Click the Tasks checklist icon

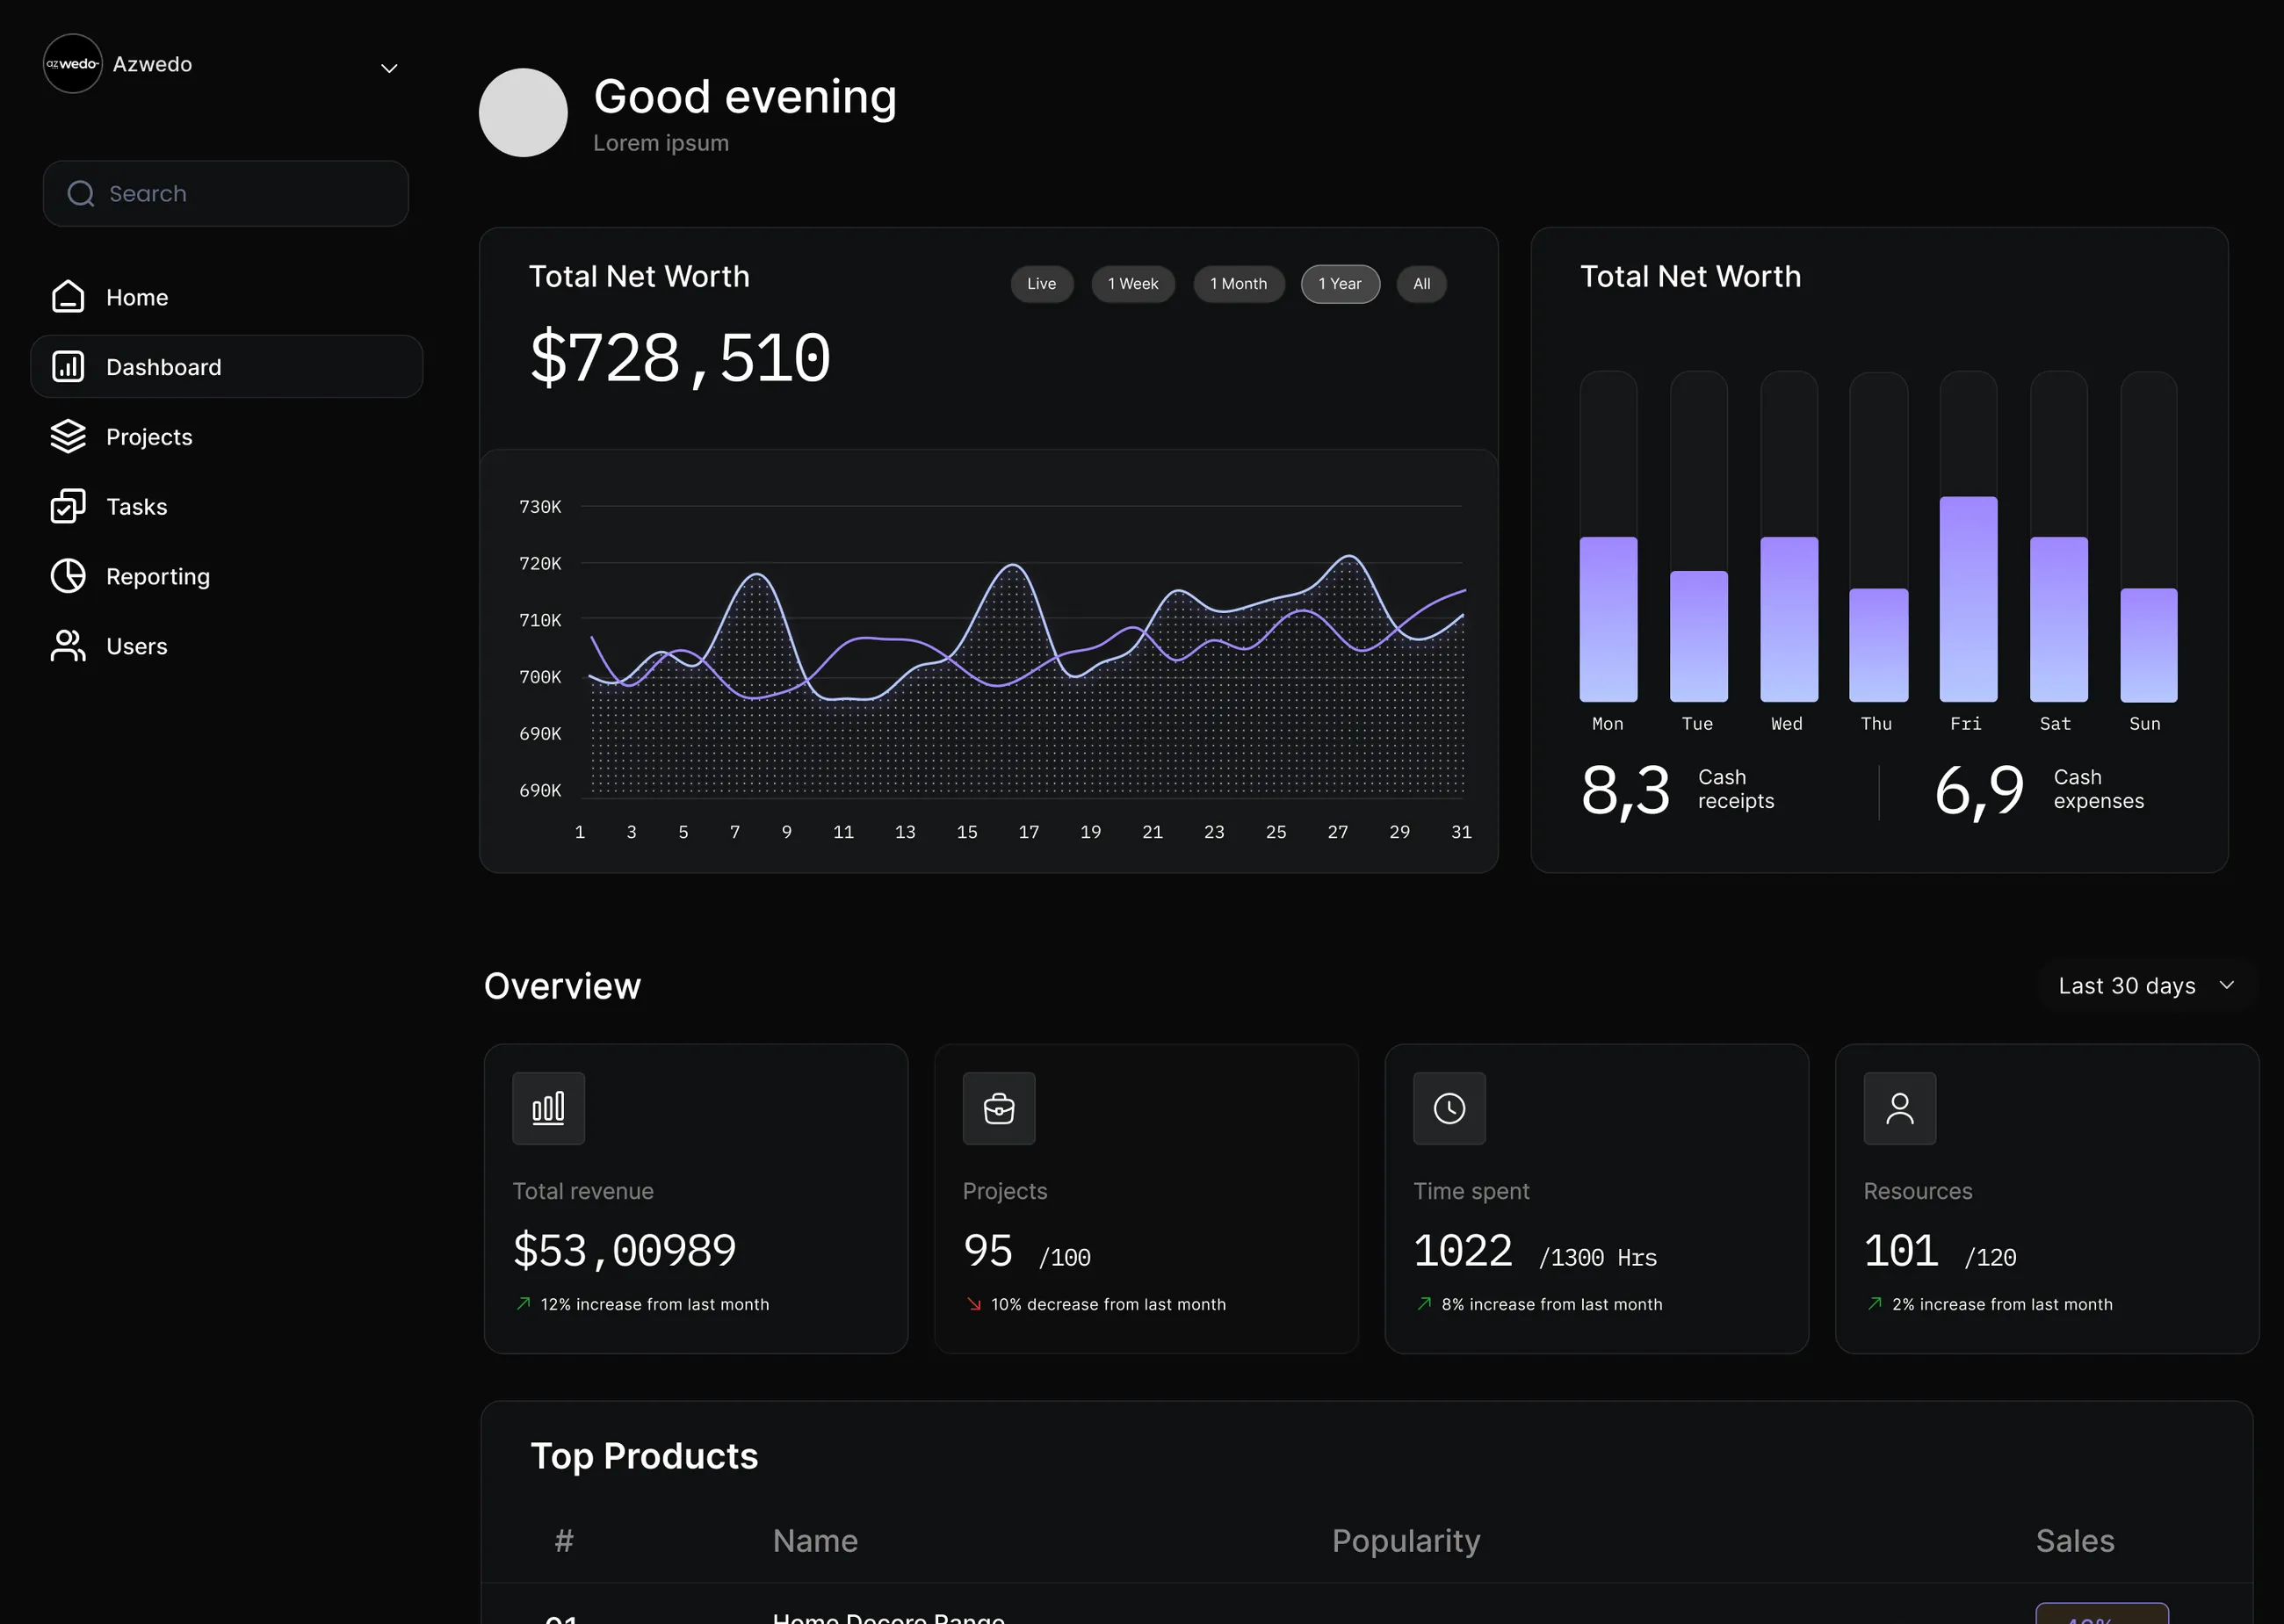[x=67, y=506]
